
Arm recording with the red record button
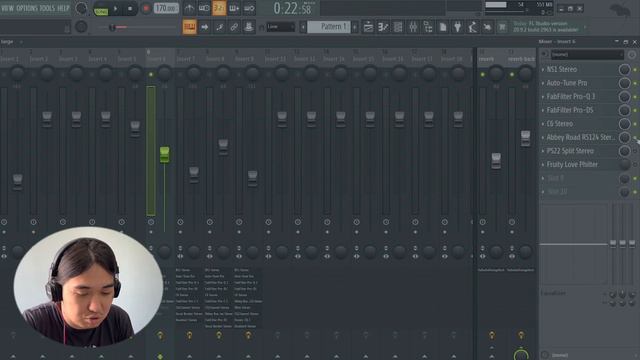145,8
